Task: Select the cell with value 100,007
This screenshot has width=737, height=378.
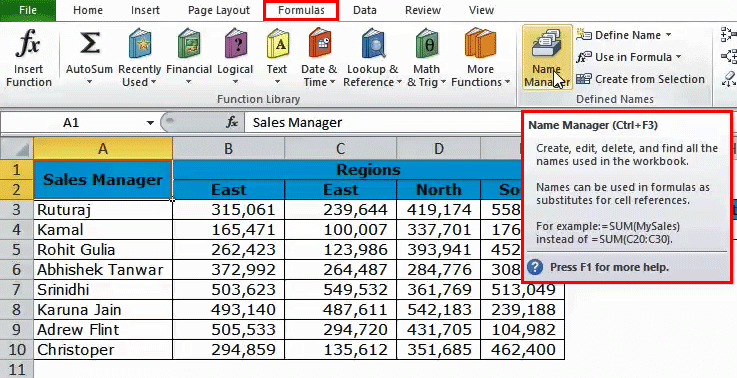Action: pos(340,229)
